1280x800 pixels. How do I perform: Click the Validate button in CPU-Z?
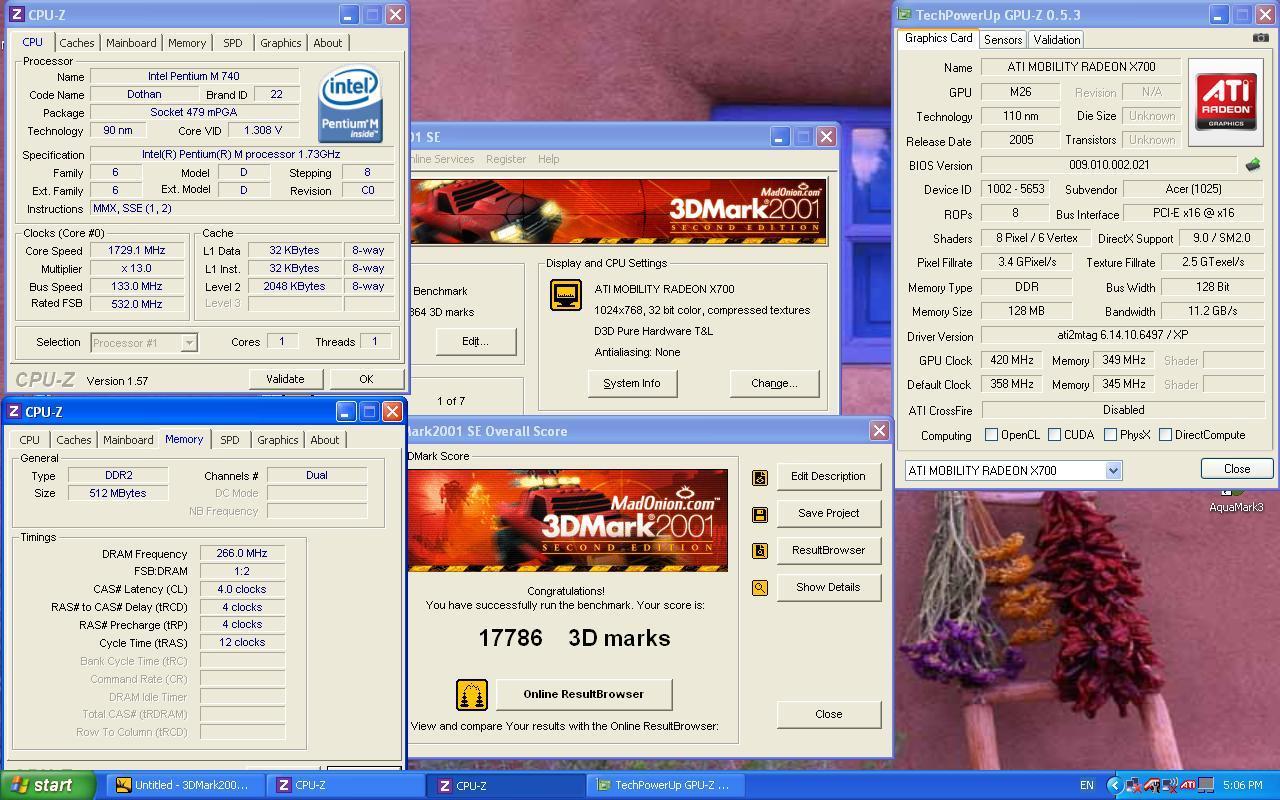pos(284,379)
